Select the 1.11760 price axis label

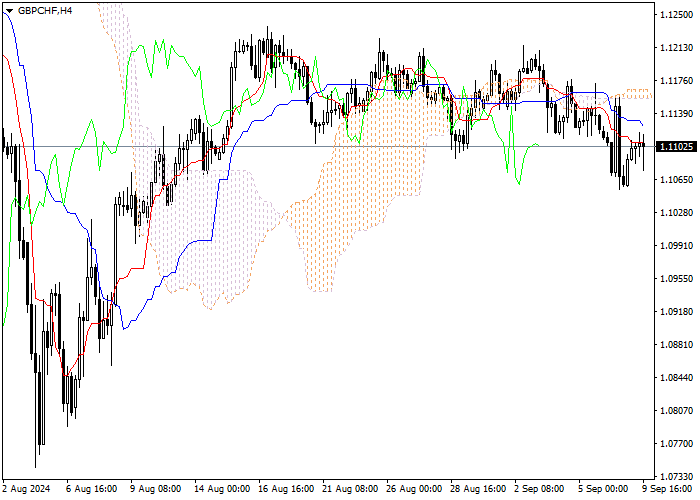point(676,81)
